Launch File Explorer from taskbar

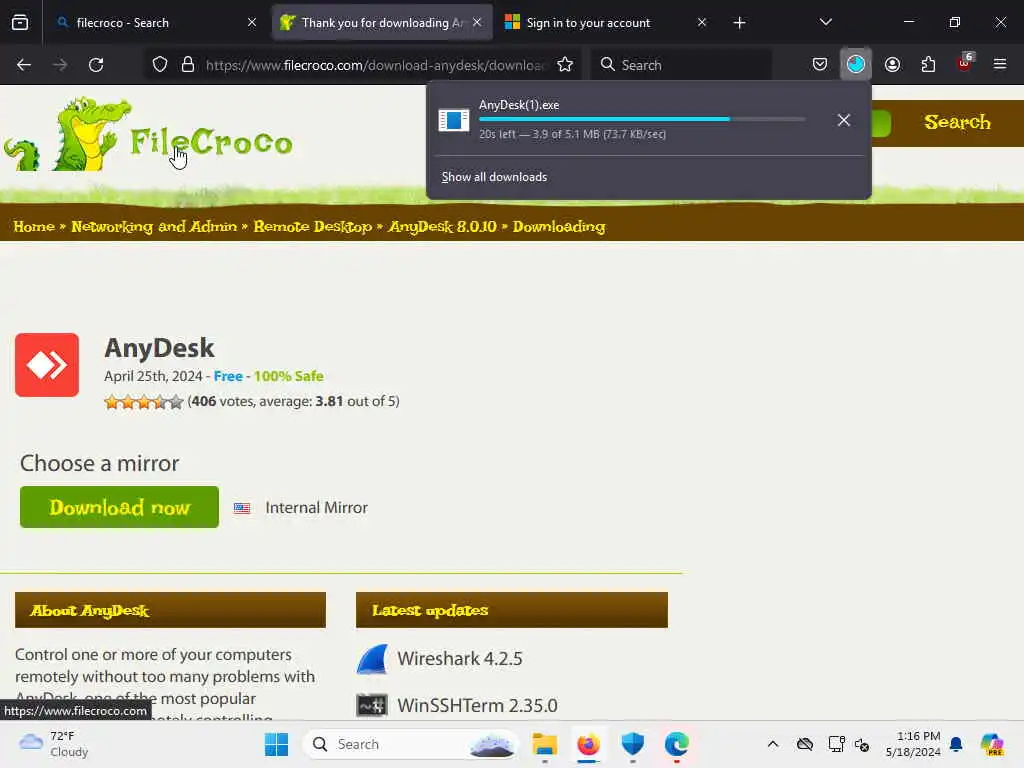(x=545, y=744)
